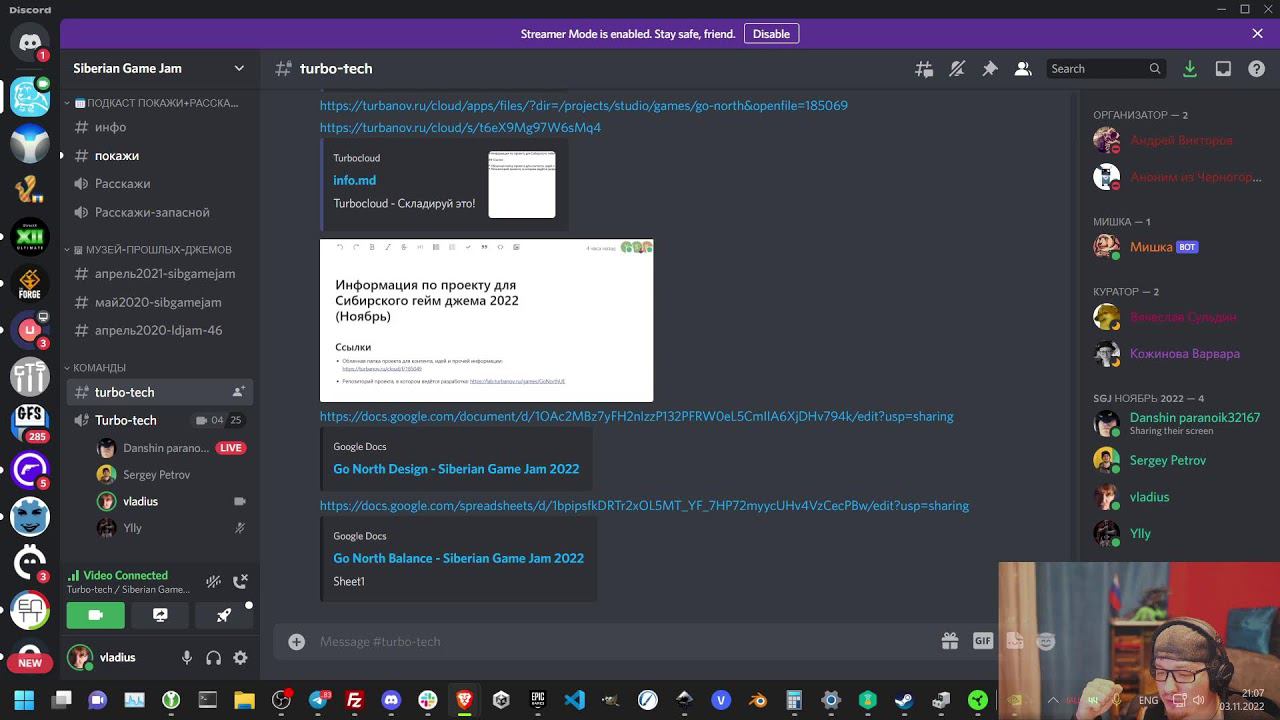Open the GIF picker
Image resolution: width=1280 pixels, height=720 pixels.
[983, 642]
